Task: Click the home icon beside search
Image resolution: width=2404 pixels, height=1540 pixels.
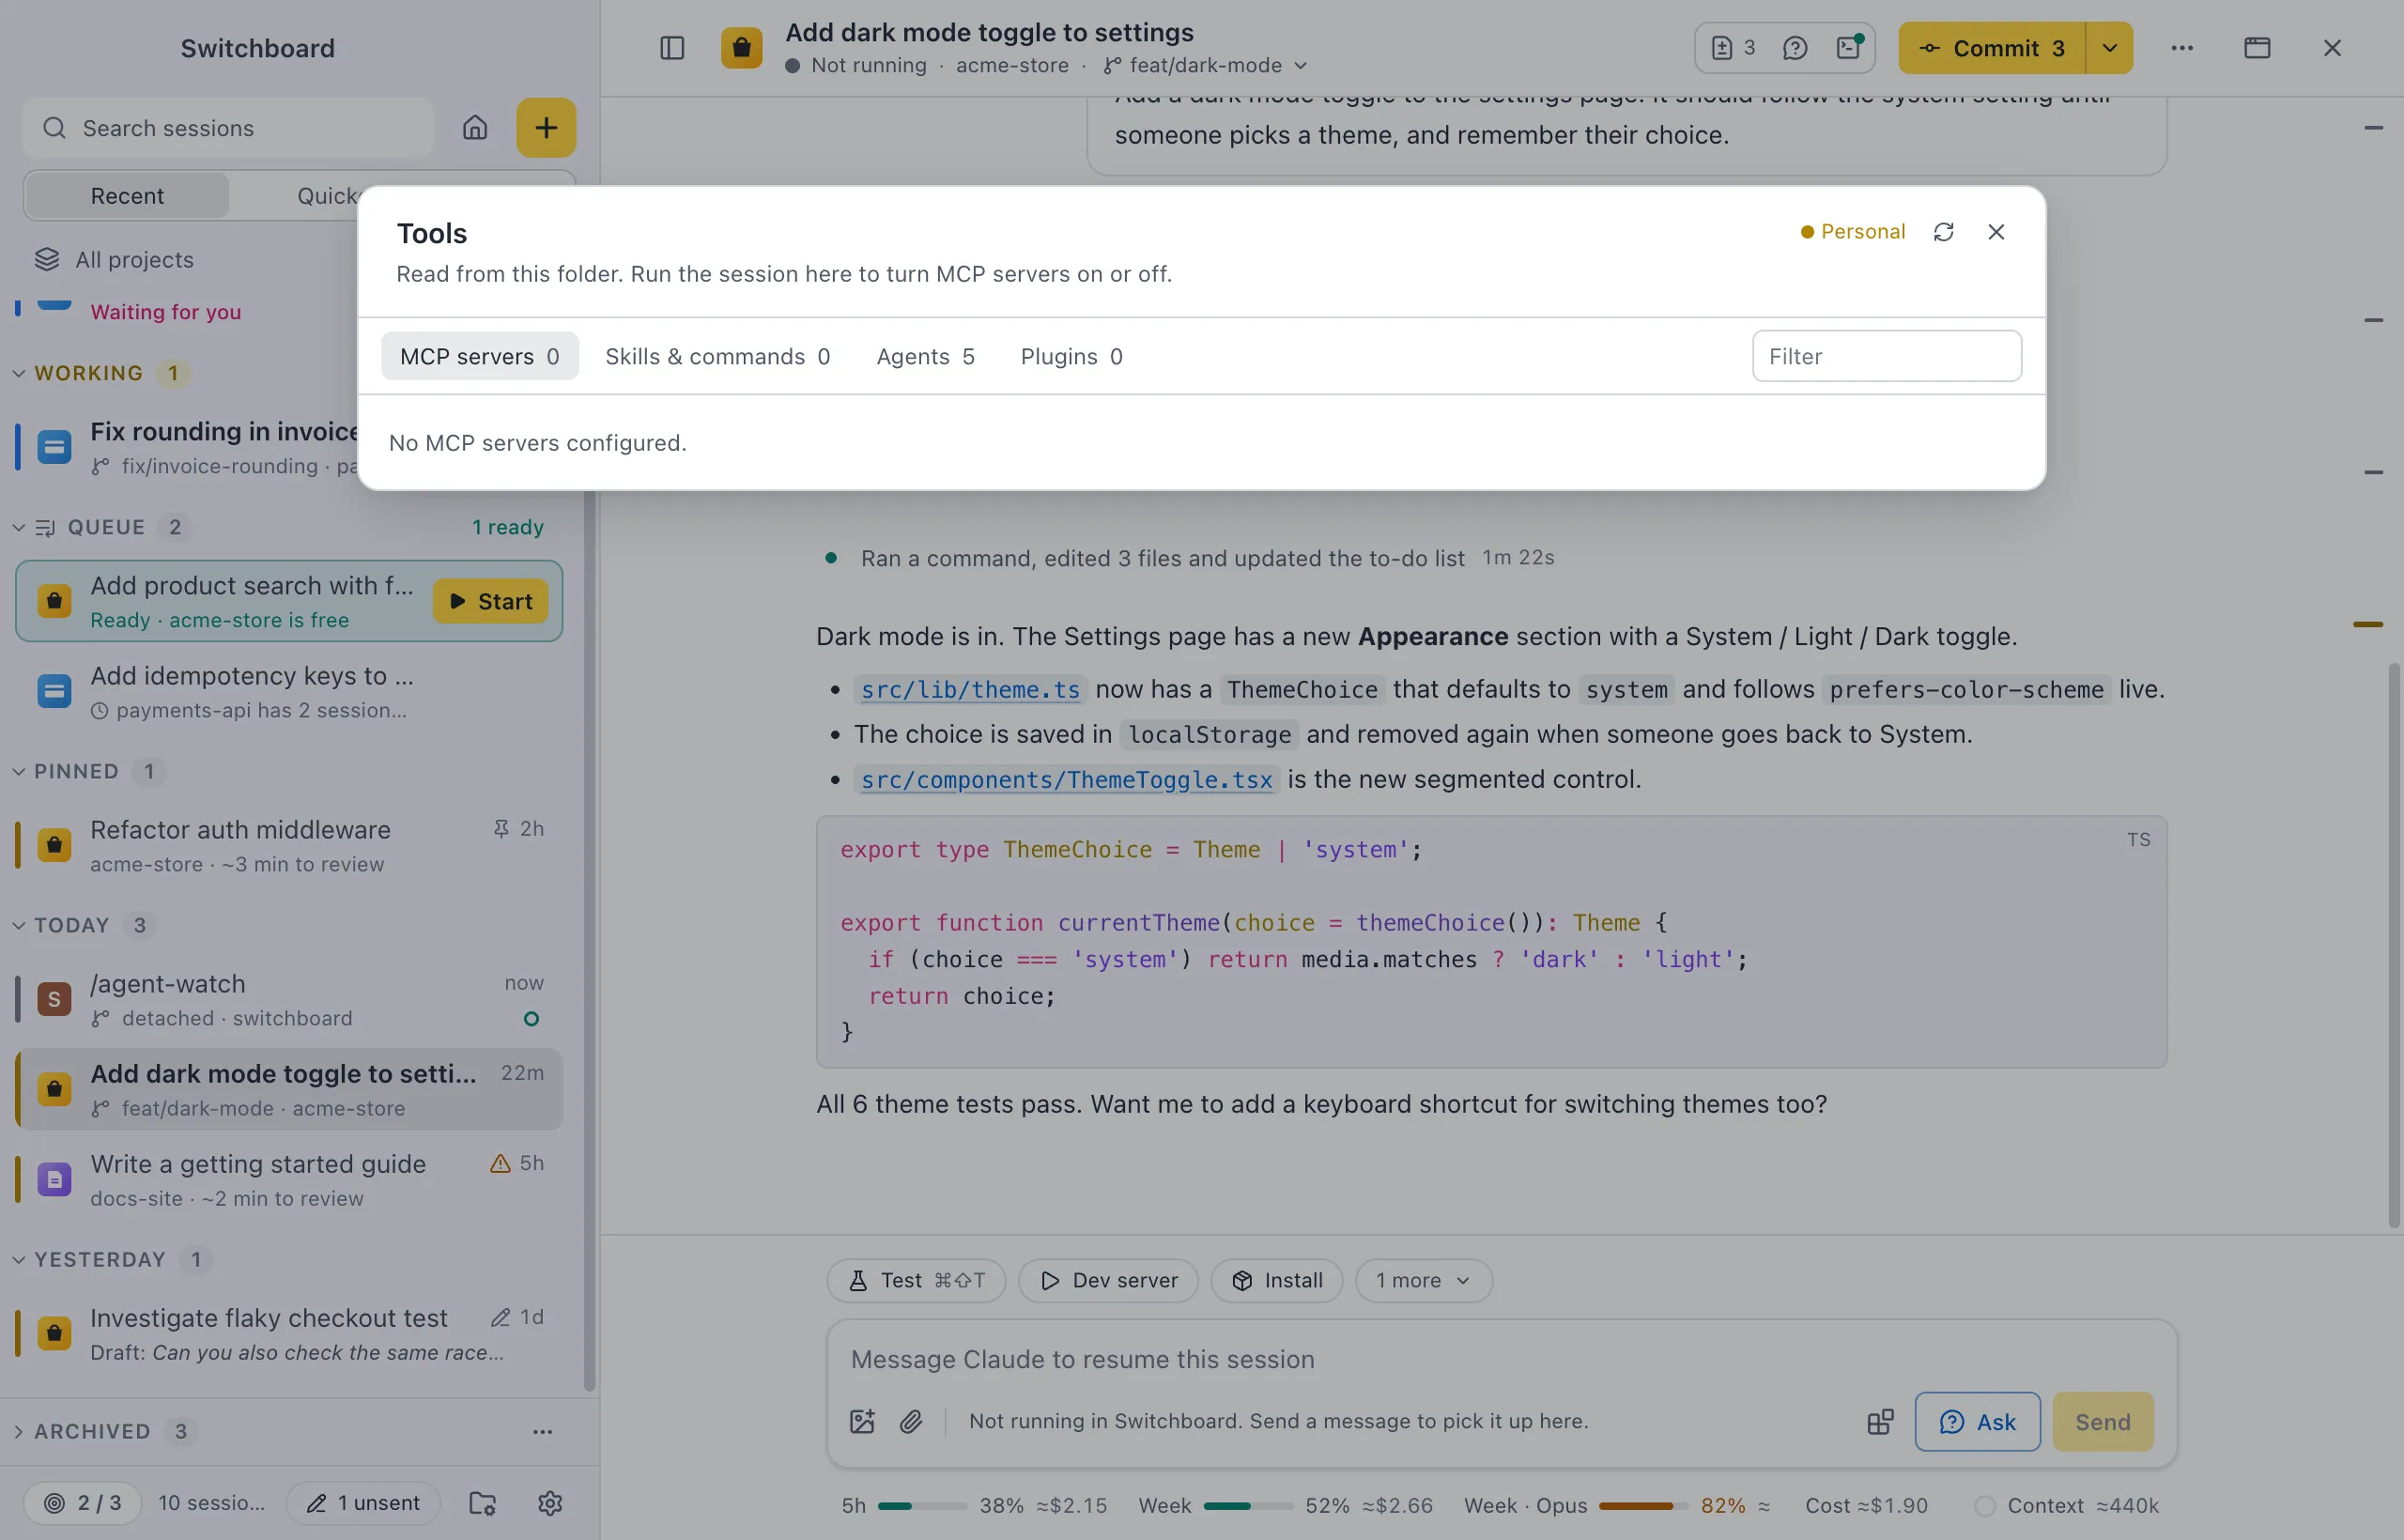Action: click(475, 128)
